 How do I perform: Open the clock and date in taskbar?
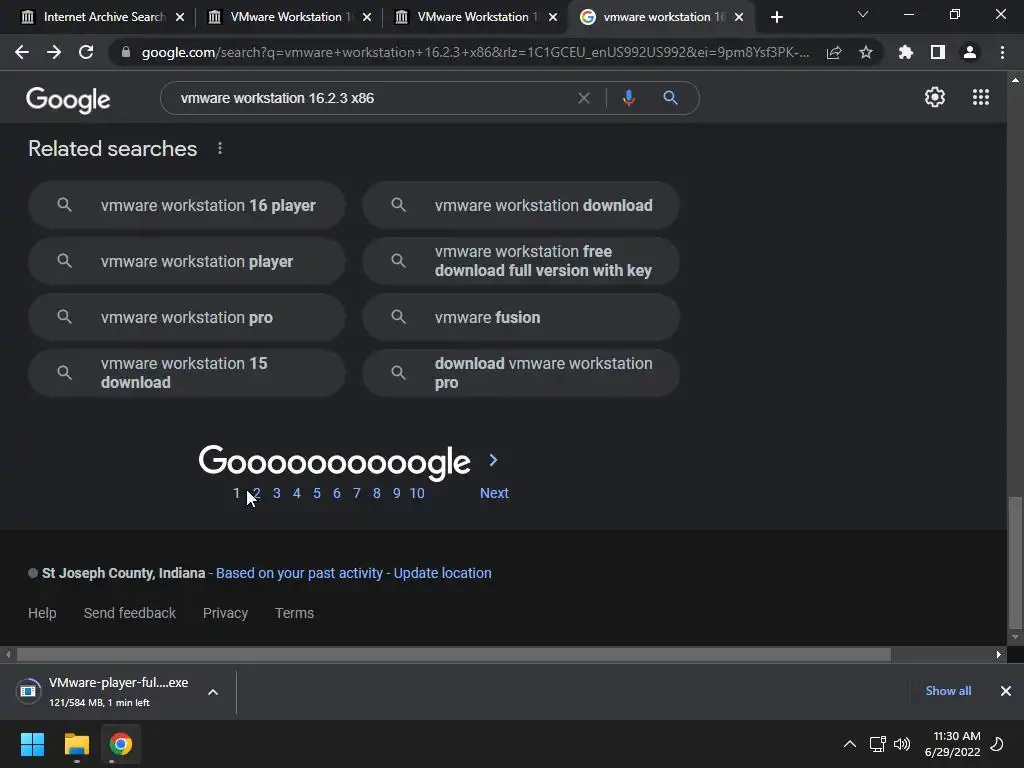952,744
